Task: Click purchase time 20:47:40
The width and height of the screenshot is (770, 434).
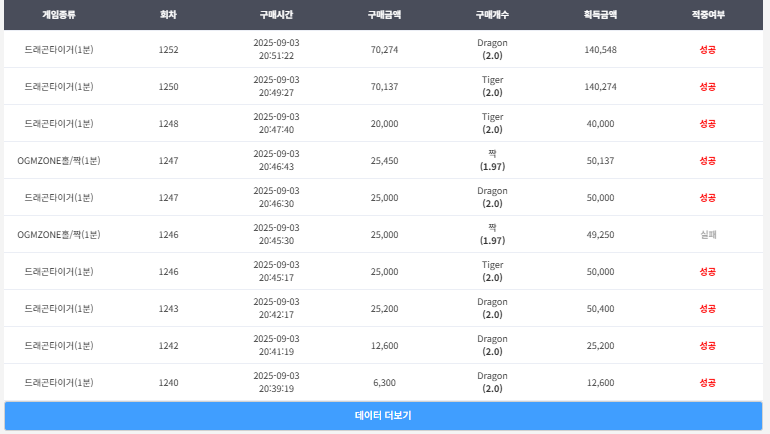Action: pyautogui.click(x=276, y=130)
